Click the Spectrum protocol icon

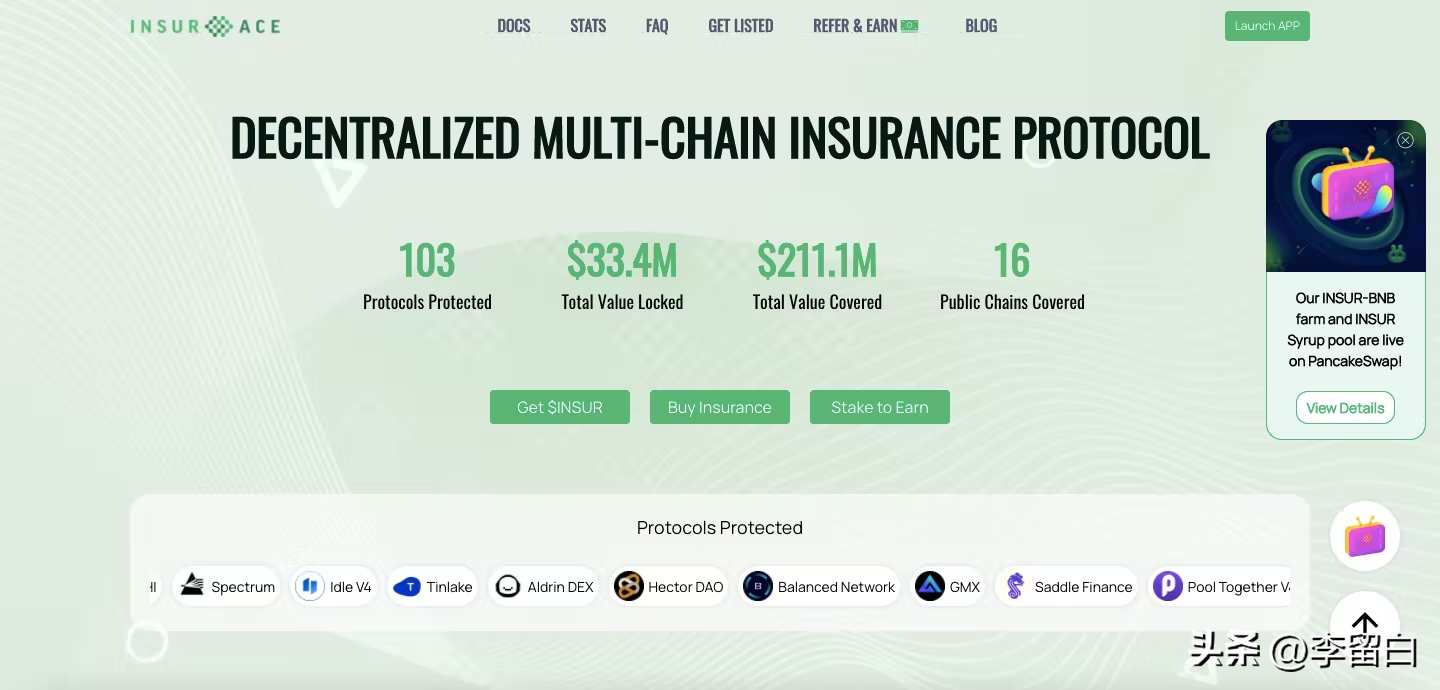coord(192,586)
